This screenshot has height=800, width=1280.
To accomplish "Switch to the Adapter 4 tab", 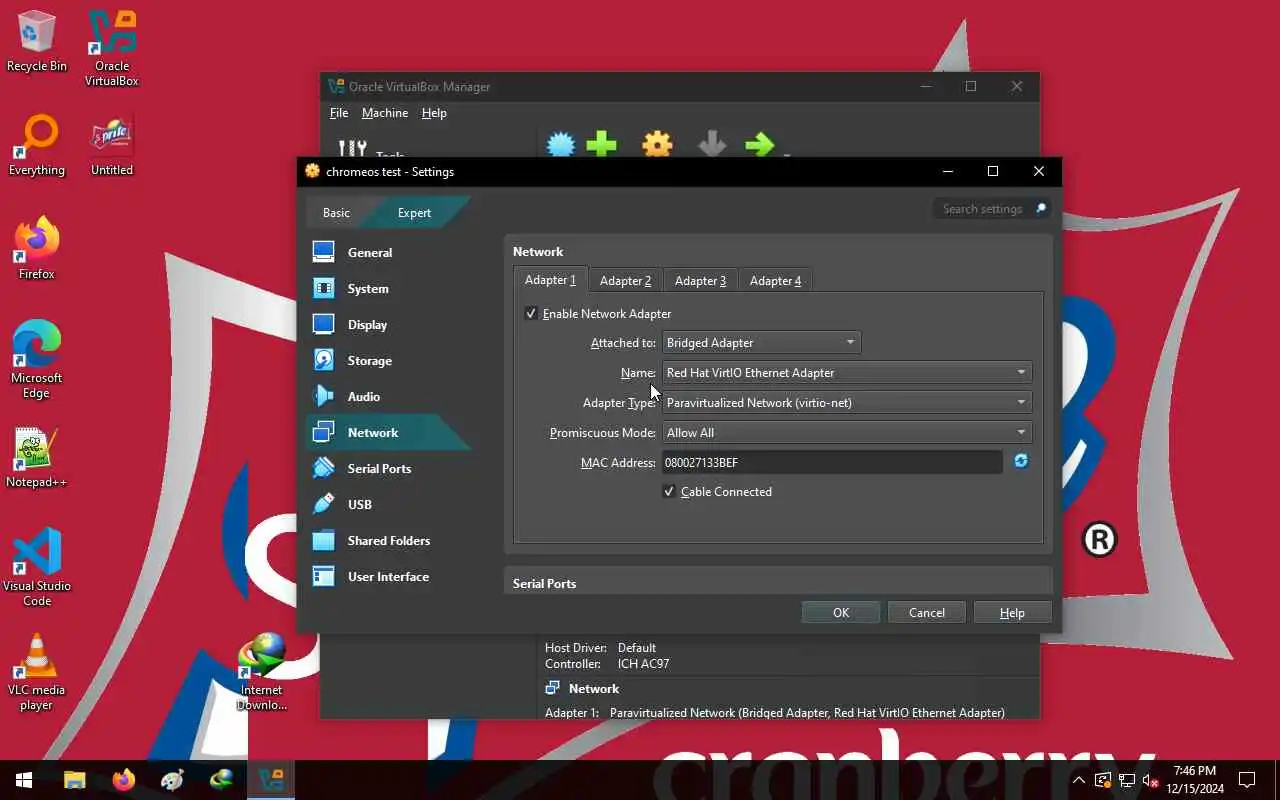I will click(x=775, y=281).
